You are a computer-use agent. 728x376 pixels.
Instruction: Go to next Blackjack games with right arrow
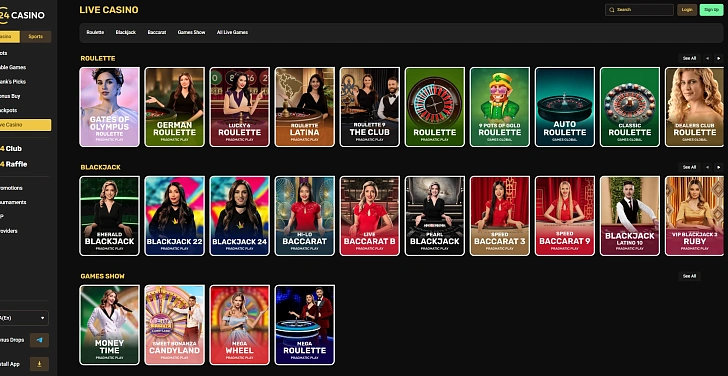click(719, 167)
